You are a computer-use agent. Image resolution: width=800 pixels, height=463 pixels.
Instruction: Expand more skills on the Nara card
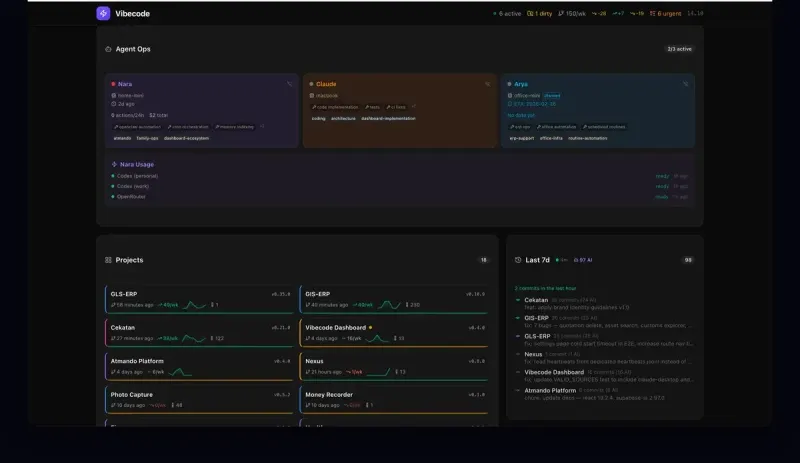point(262,127)
